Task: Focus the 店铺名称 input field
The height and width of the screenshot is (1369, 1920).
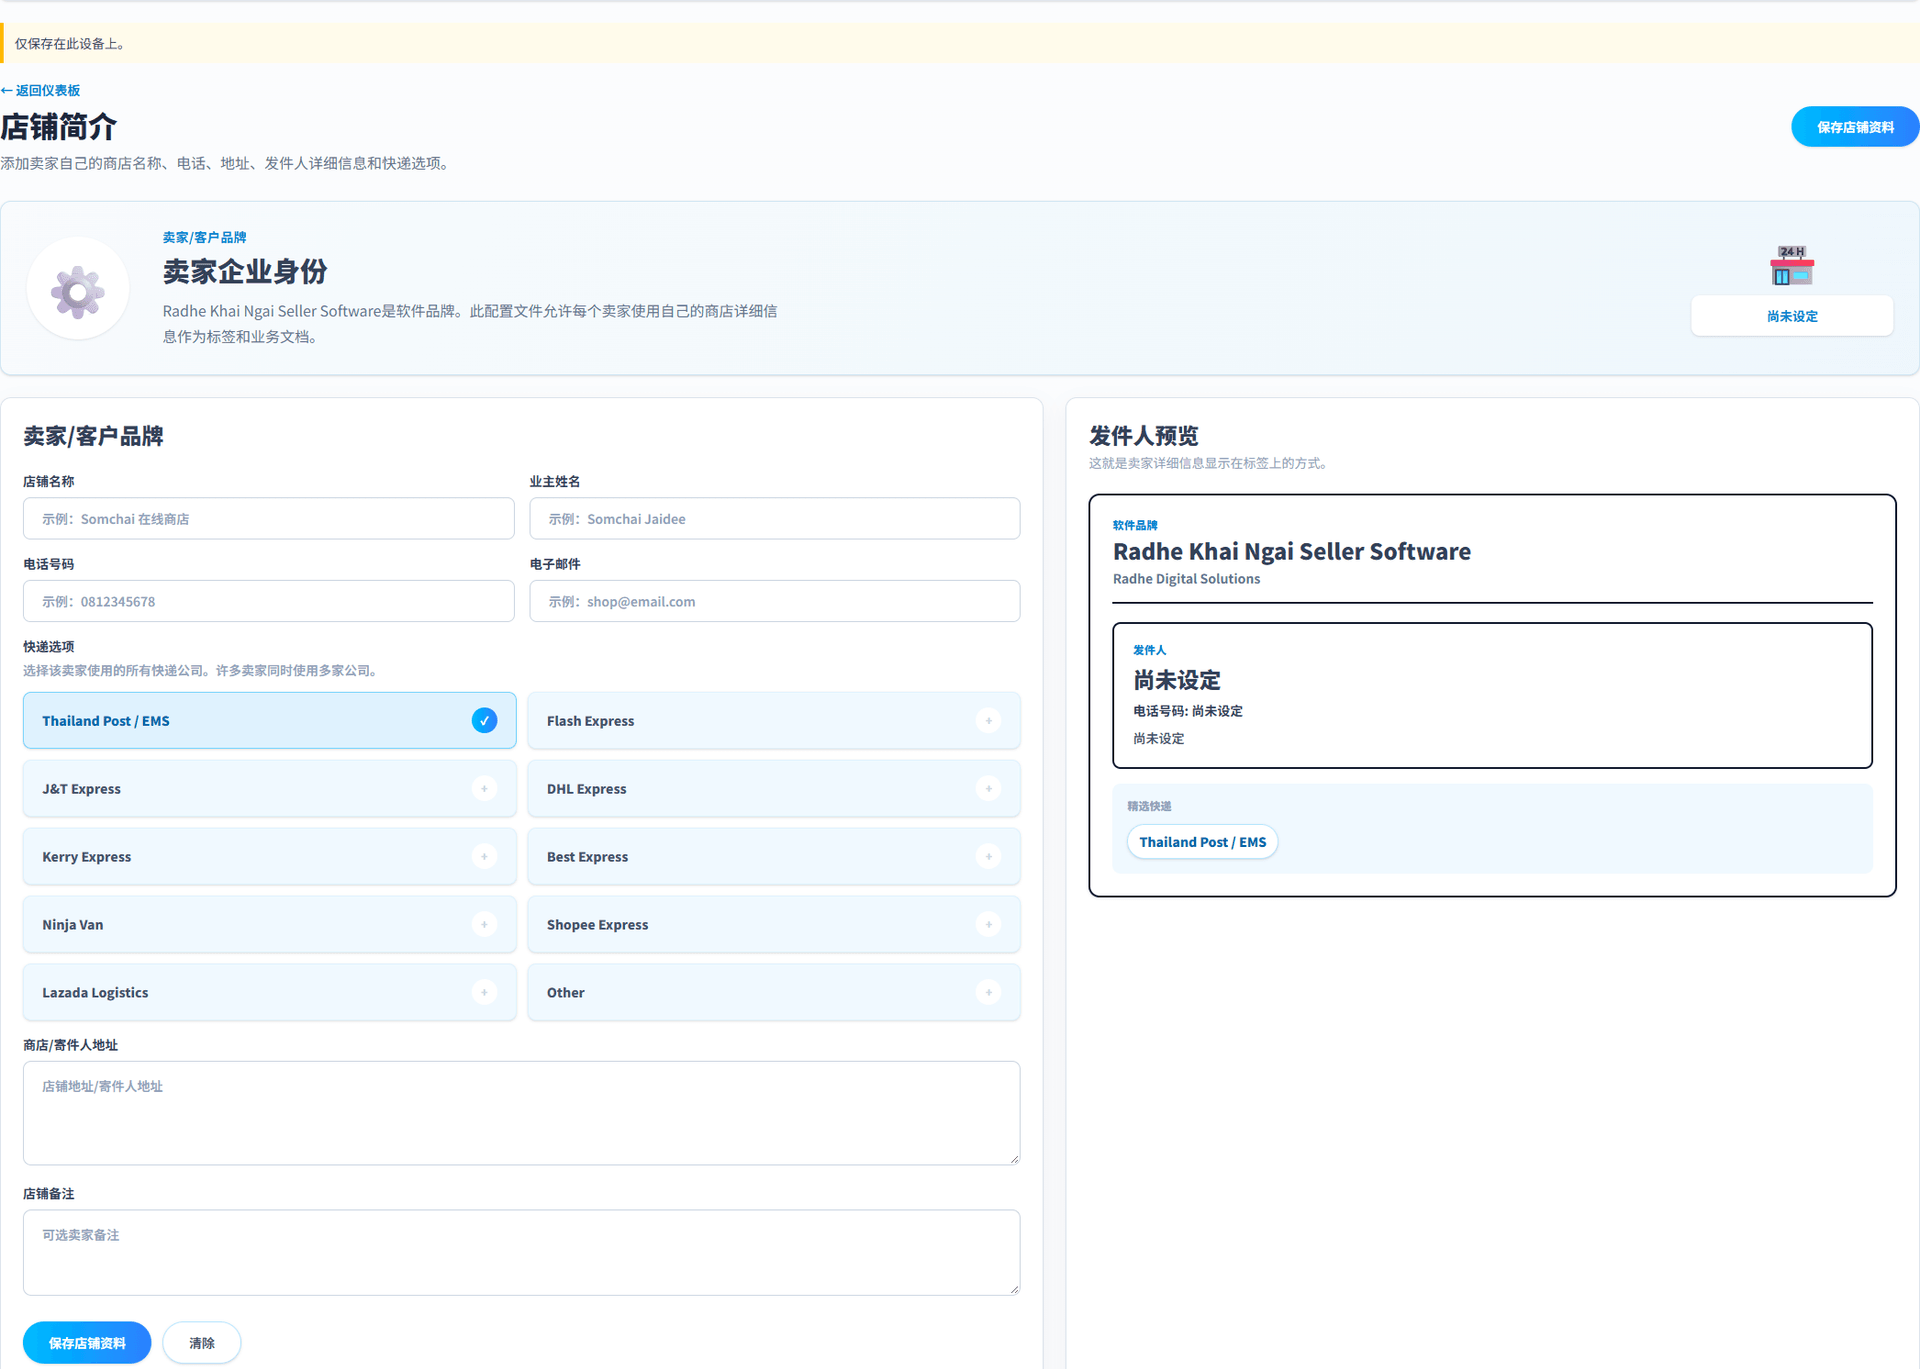Action: pos(269,518)
